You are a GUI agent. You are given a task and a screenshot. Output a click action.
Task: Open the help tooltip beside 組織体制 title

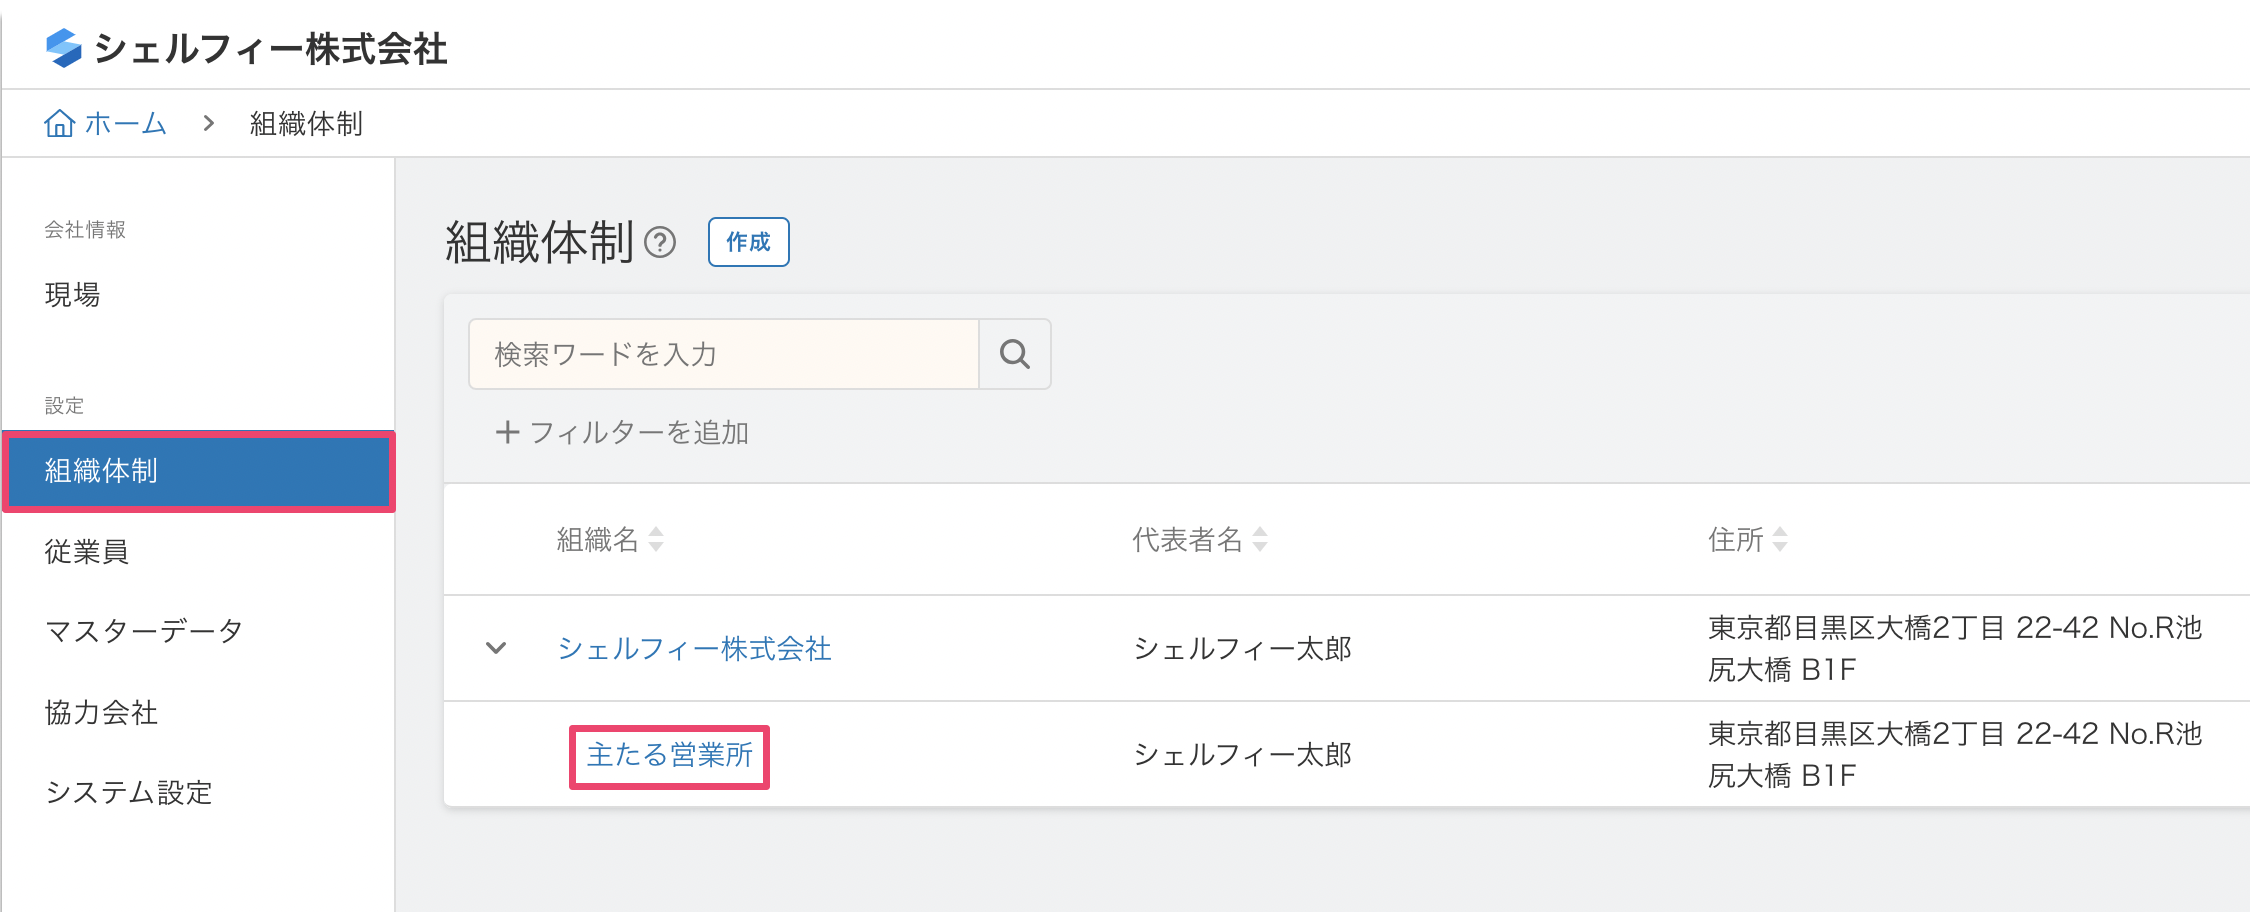(661, 242)
